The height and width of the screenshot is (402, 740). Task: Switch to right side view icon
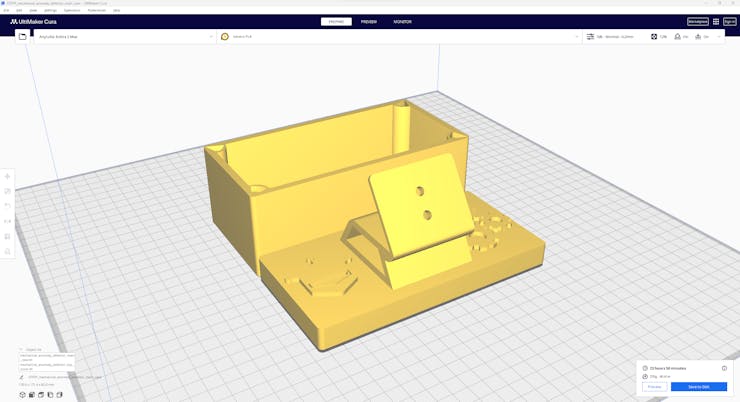point(59,395)
